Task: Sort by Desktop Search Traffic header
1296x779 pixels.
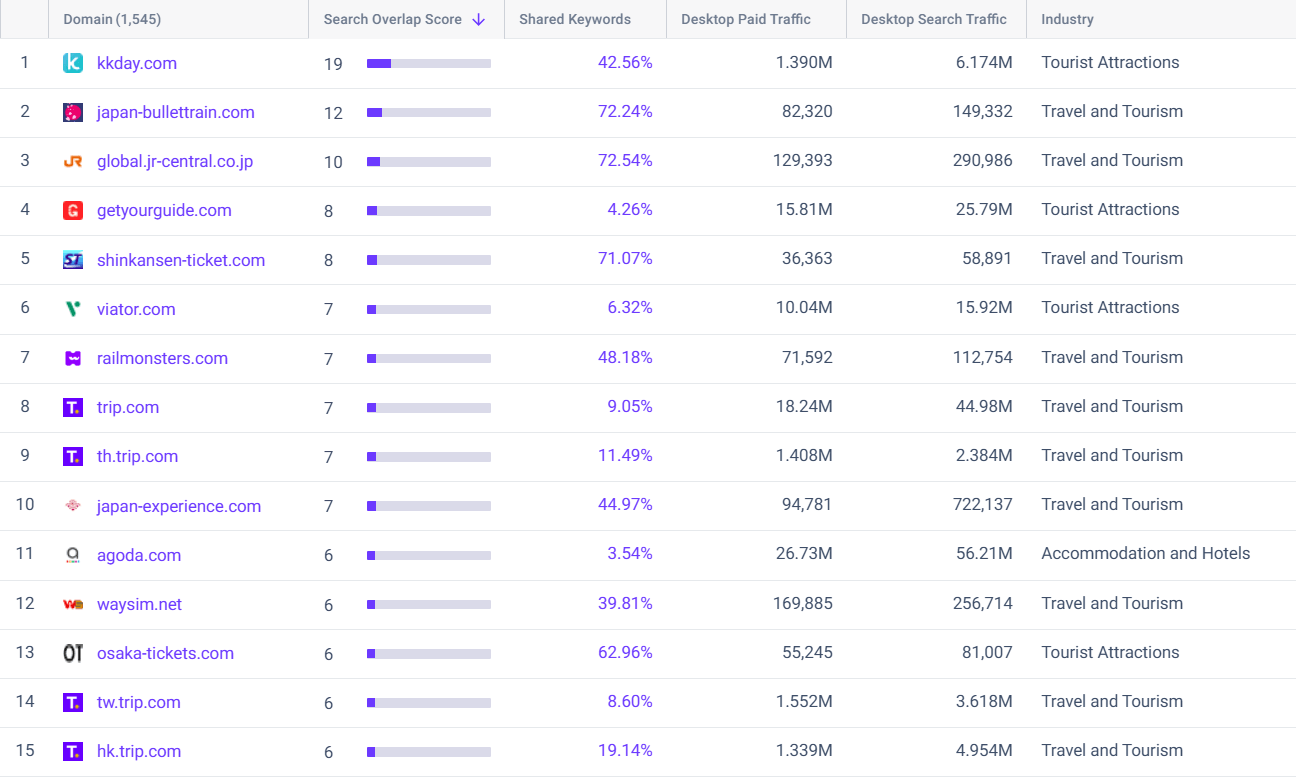Action: tap(934, 19)
